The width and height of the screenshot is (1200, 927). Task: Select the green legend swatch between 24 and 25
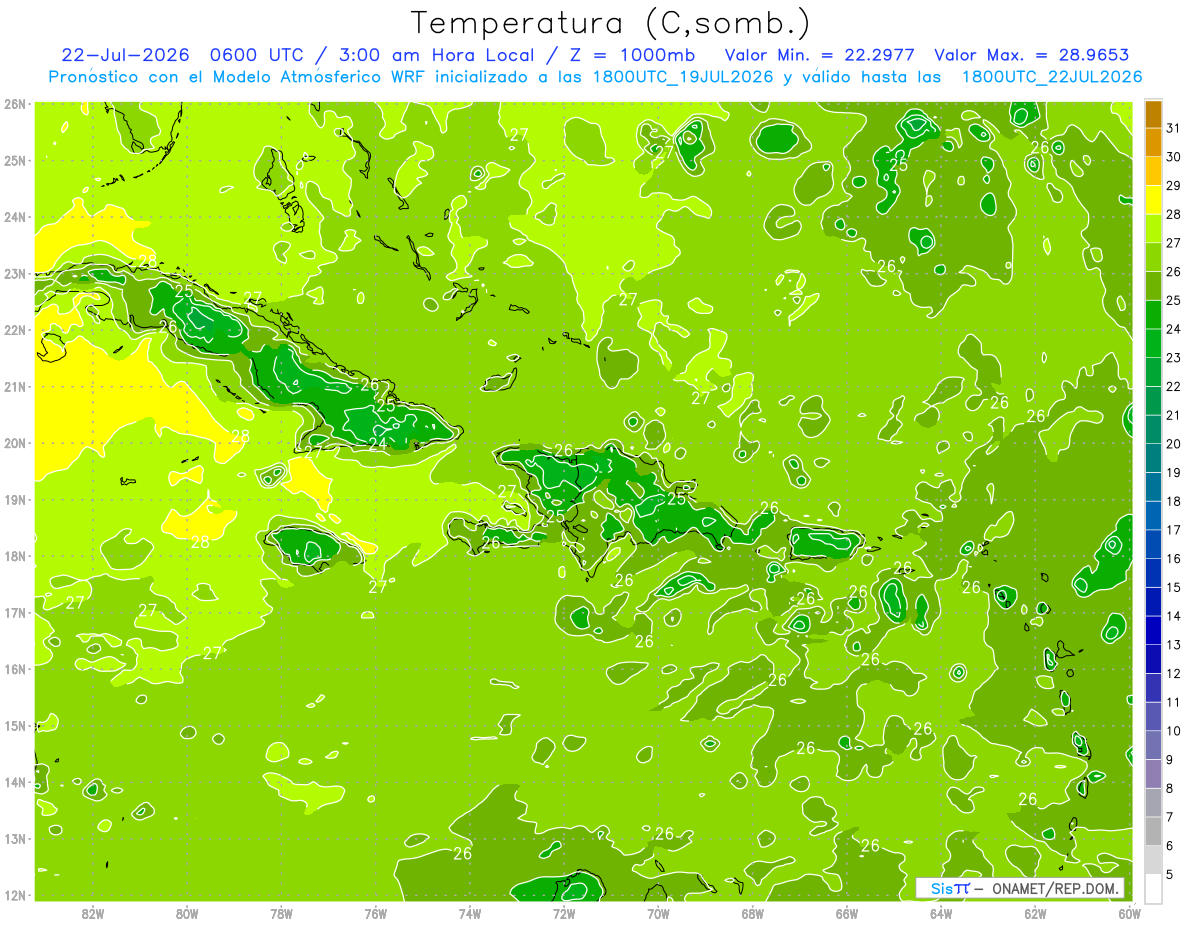pos(1153,315)
